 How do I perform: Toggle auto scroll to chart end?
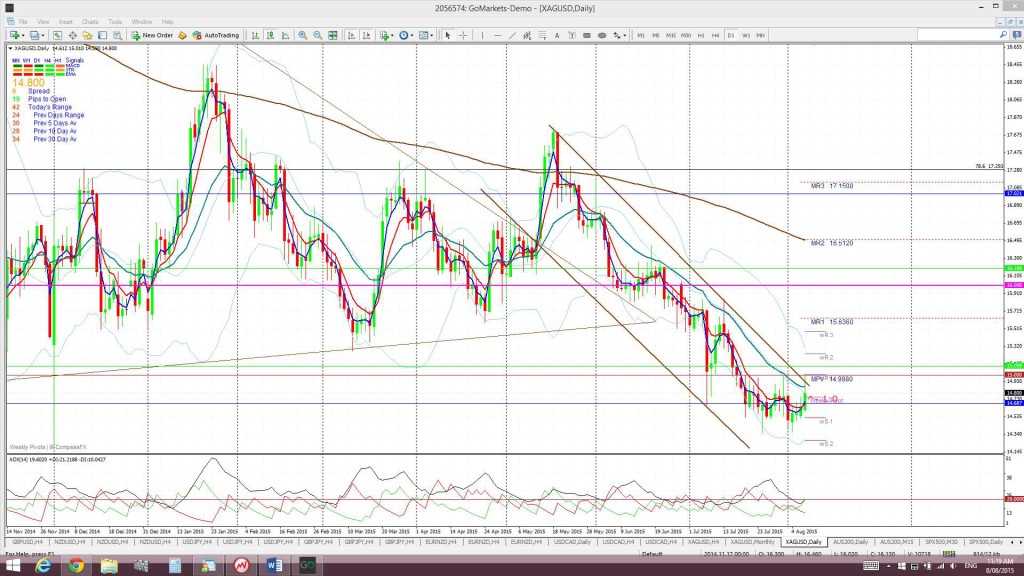click(x=351, y=35)
